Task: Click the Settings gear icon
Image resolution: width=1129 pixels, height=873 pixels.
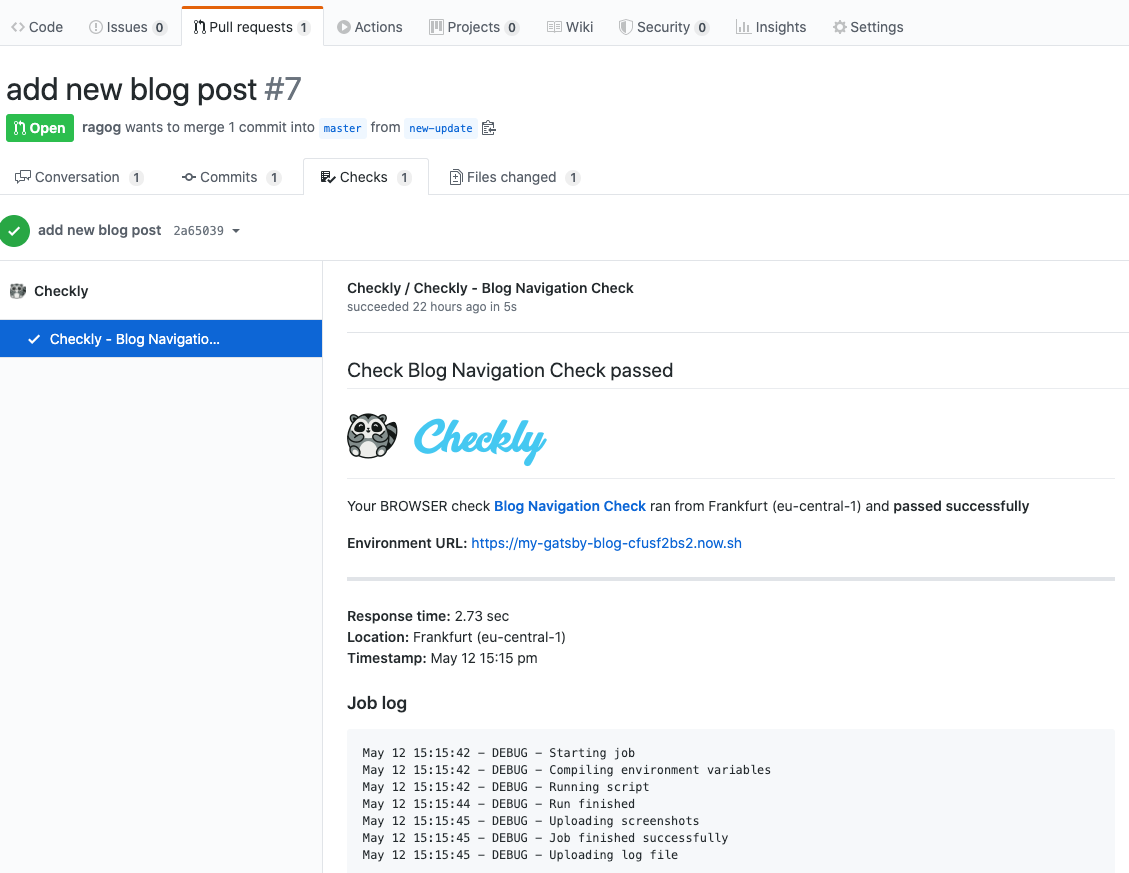Action: (x=838, y=27)
